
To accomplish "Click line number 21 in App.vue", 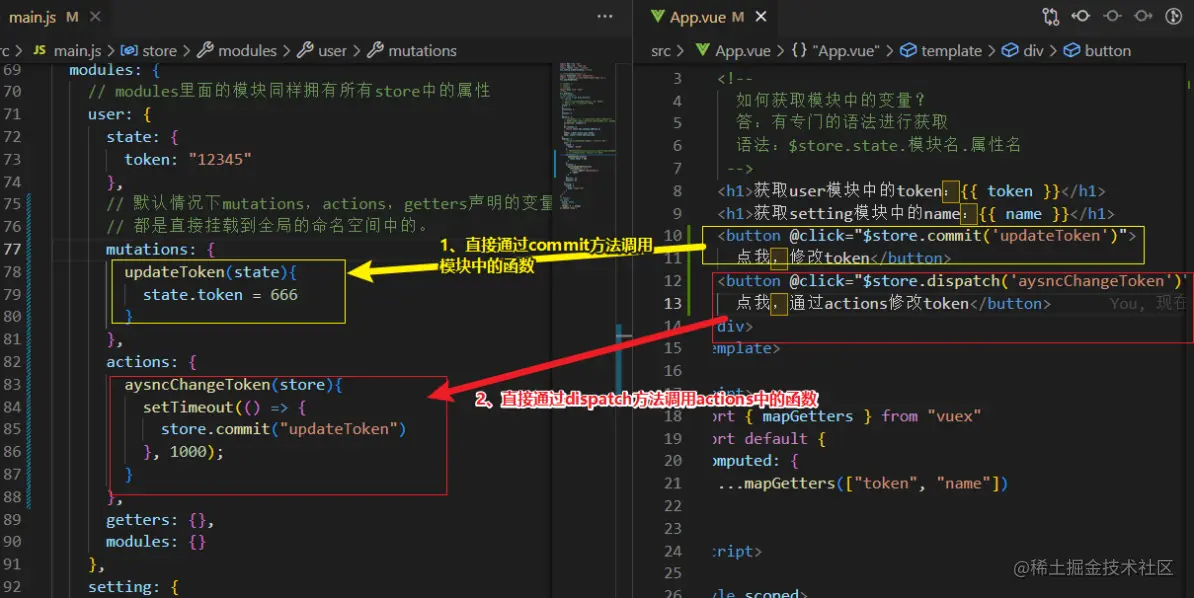I will click(672, 483).
